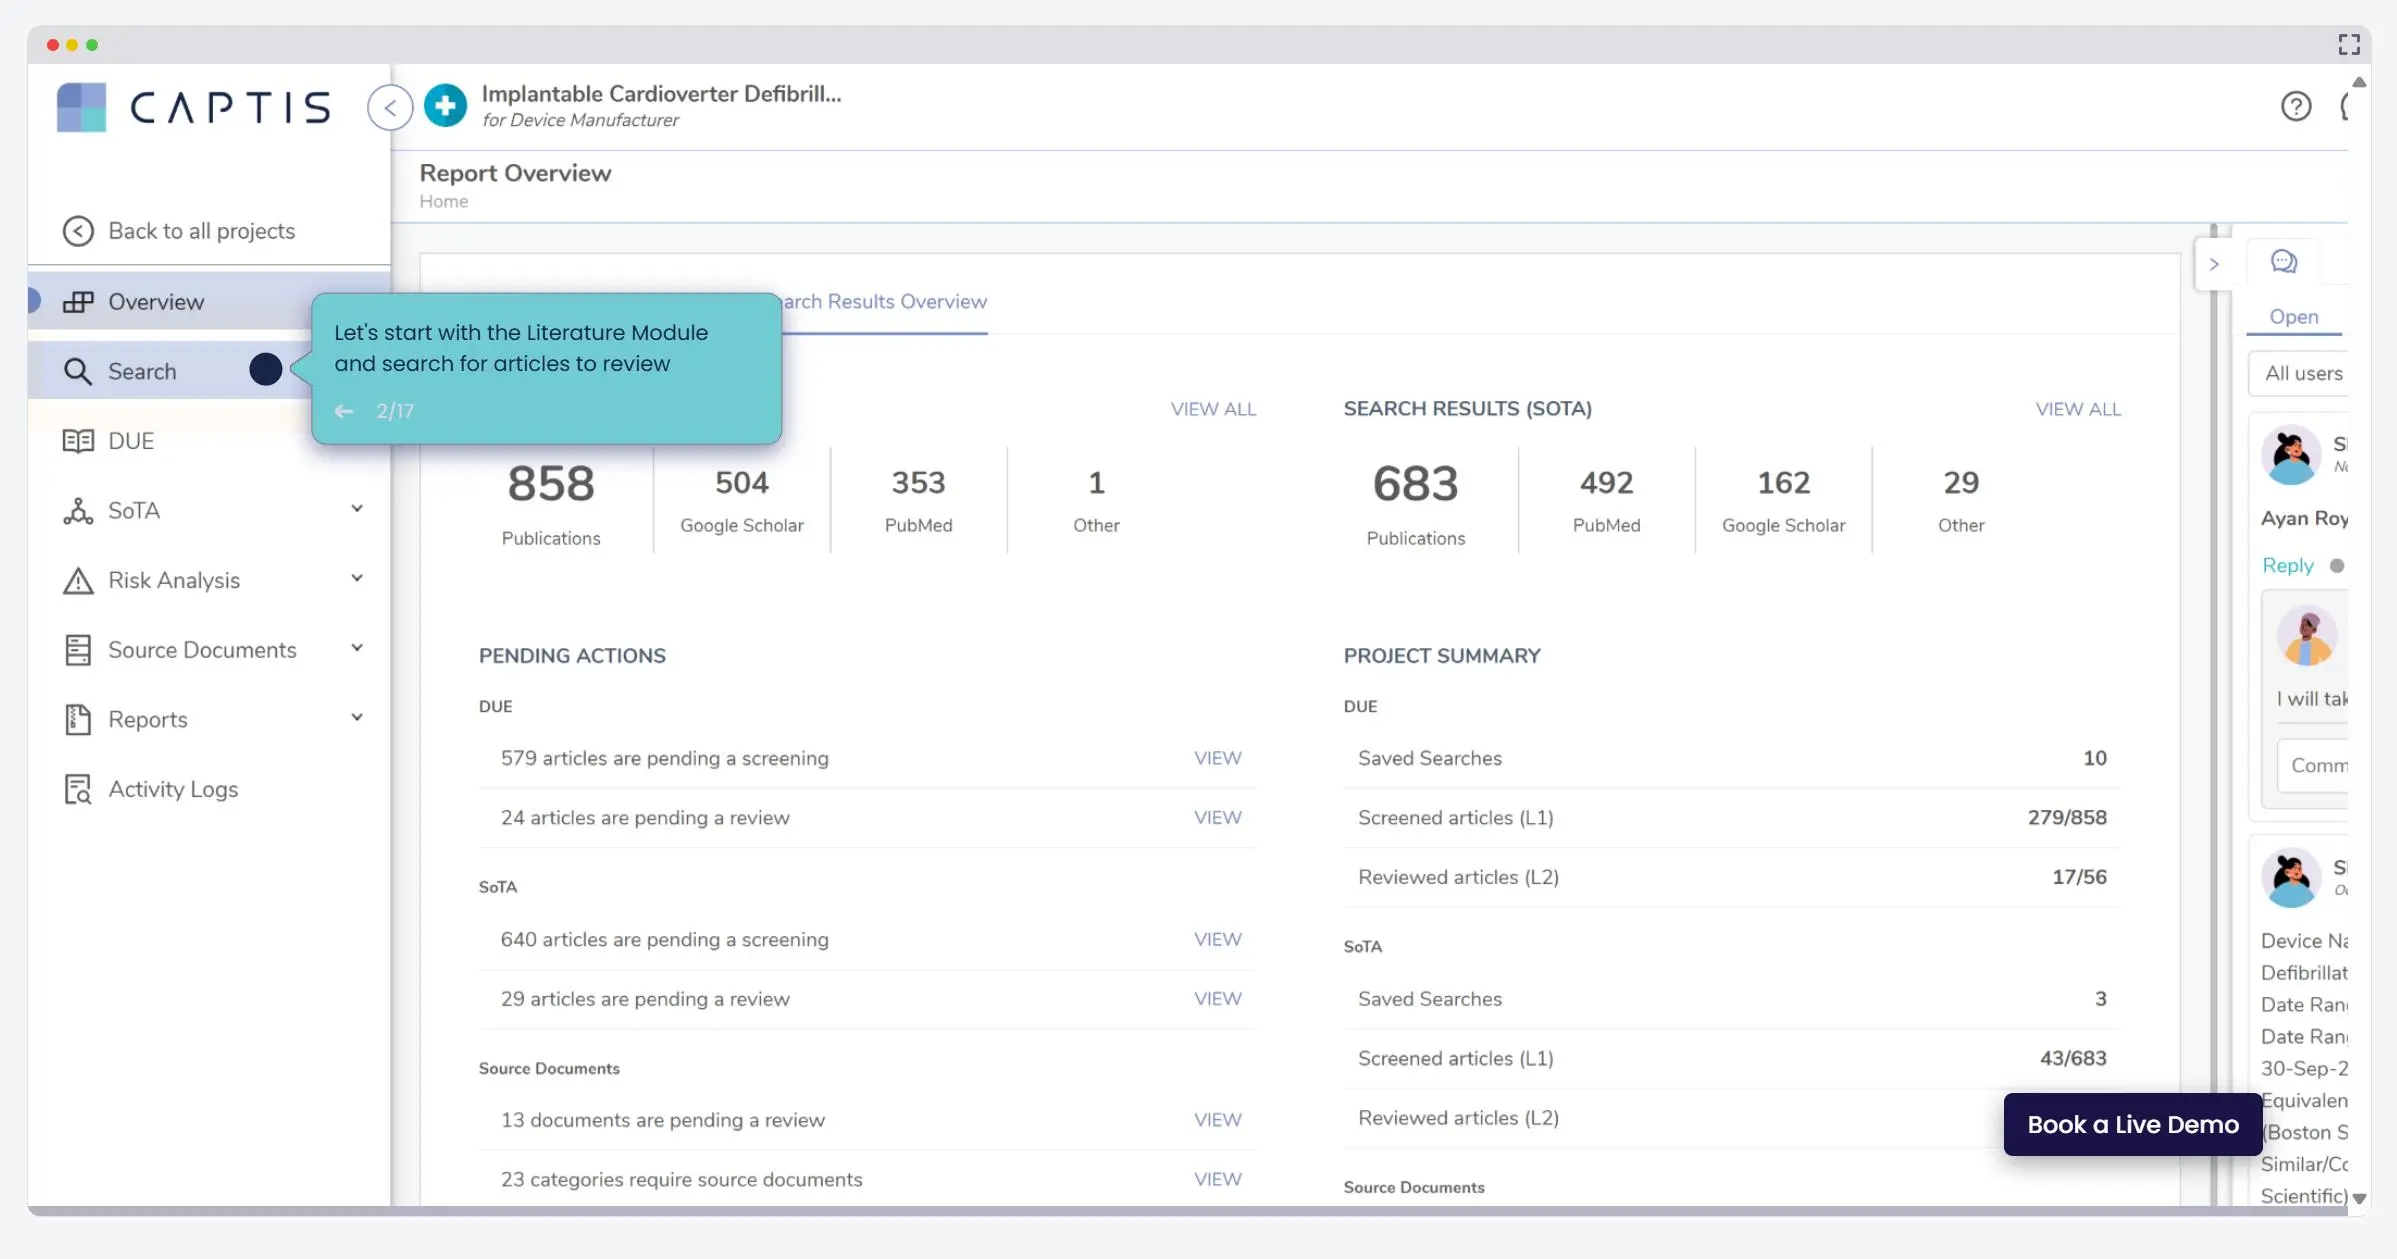The image size is (2397, 1259).
Task: Click the tooltip back arrow
Action: (x=344, y=411)
